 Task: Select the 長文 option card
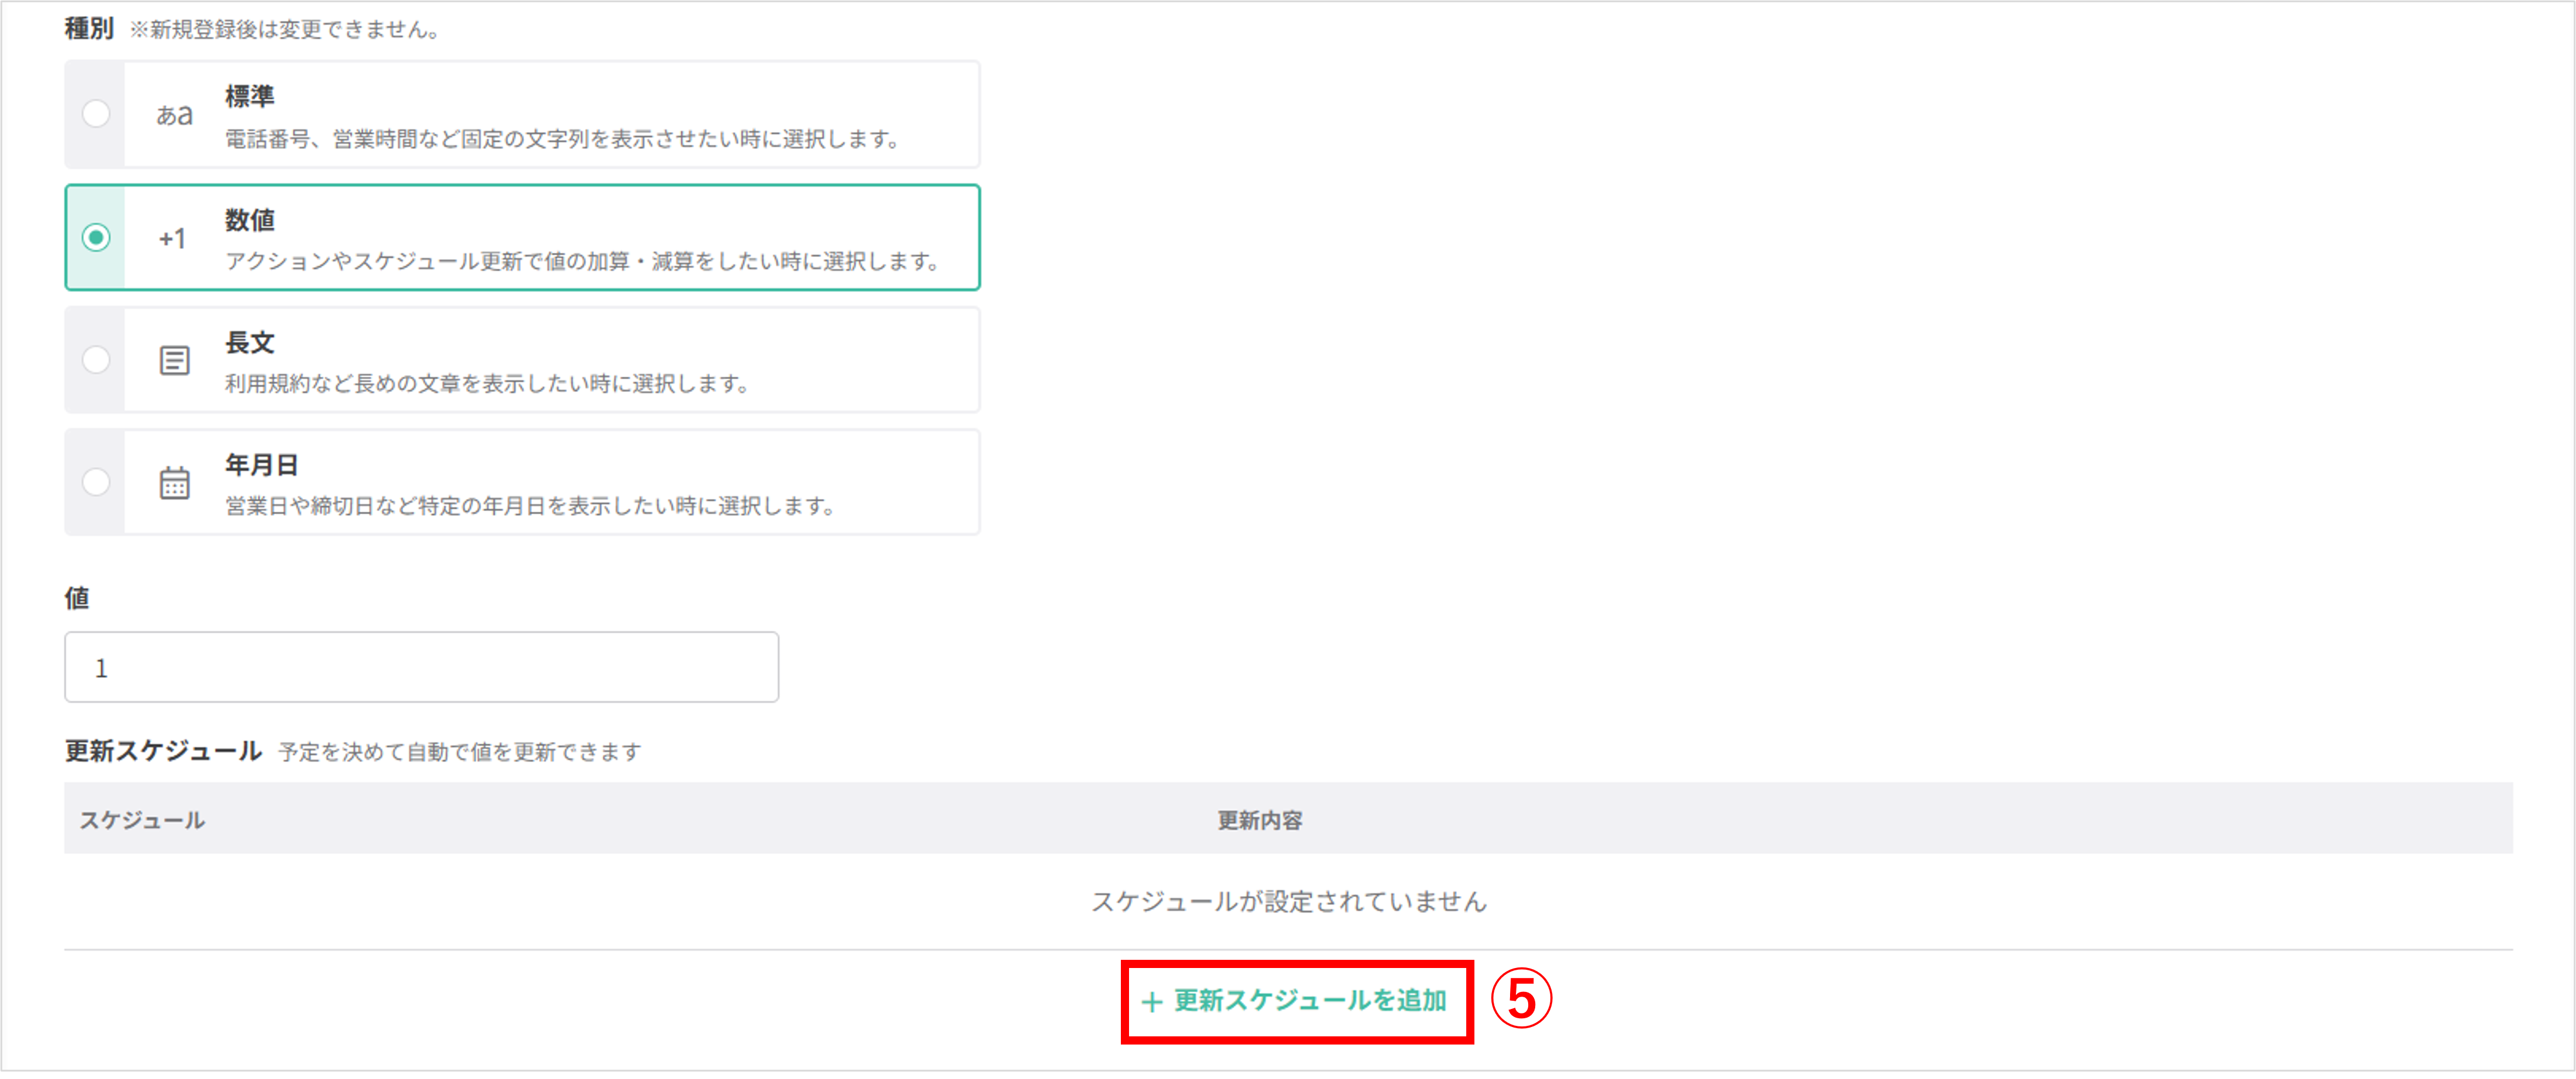(x=550, y=360)
